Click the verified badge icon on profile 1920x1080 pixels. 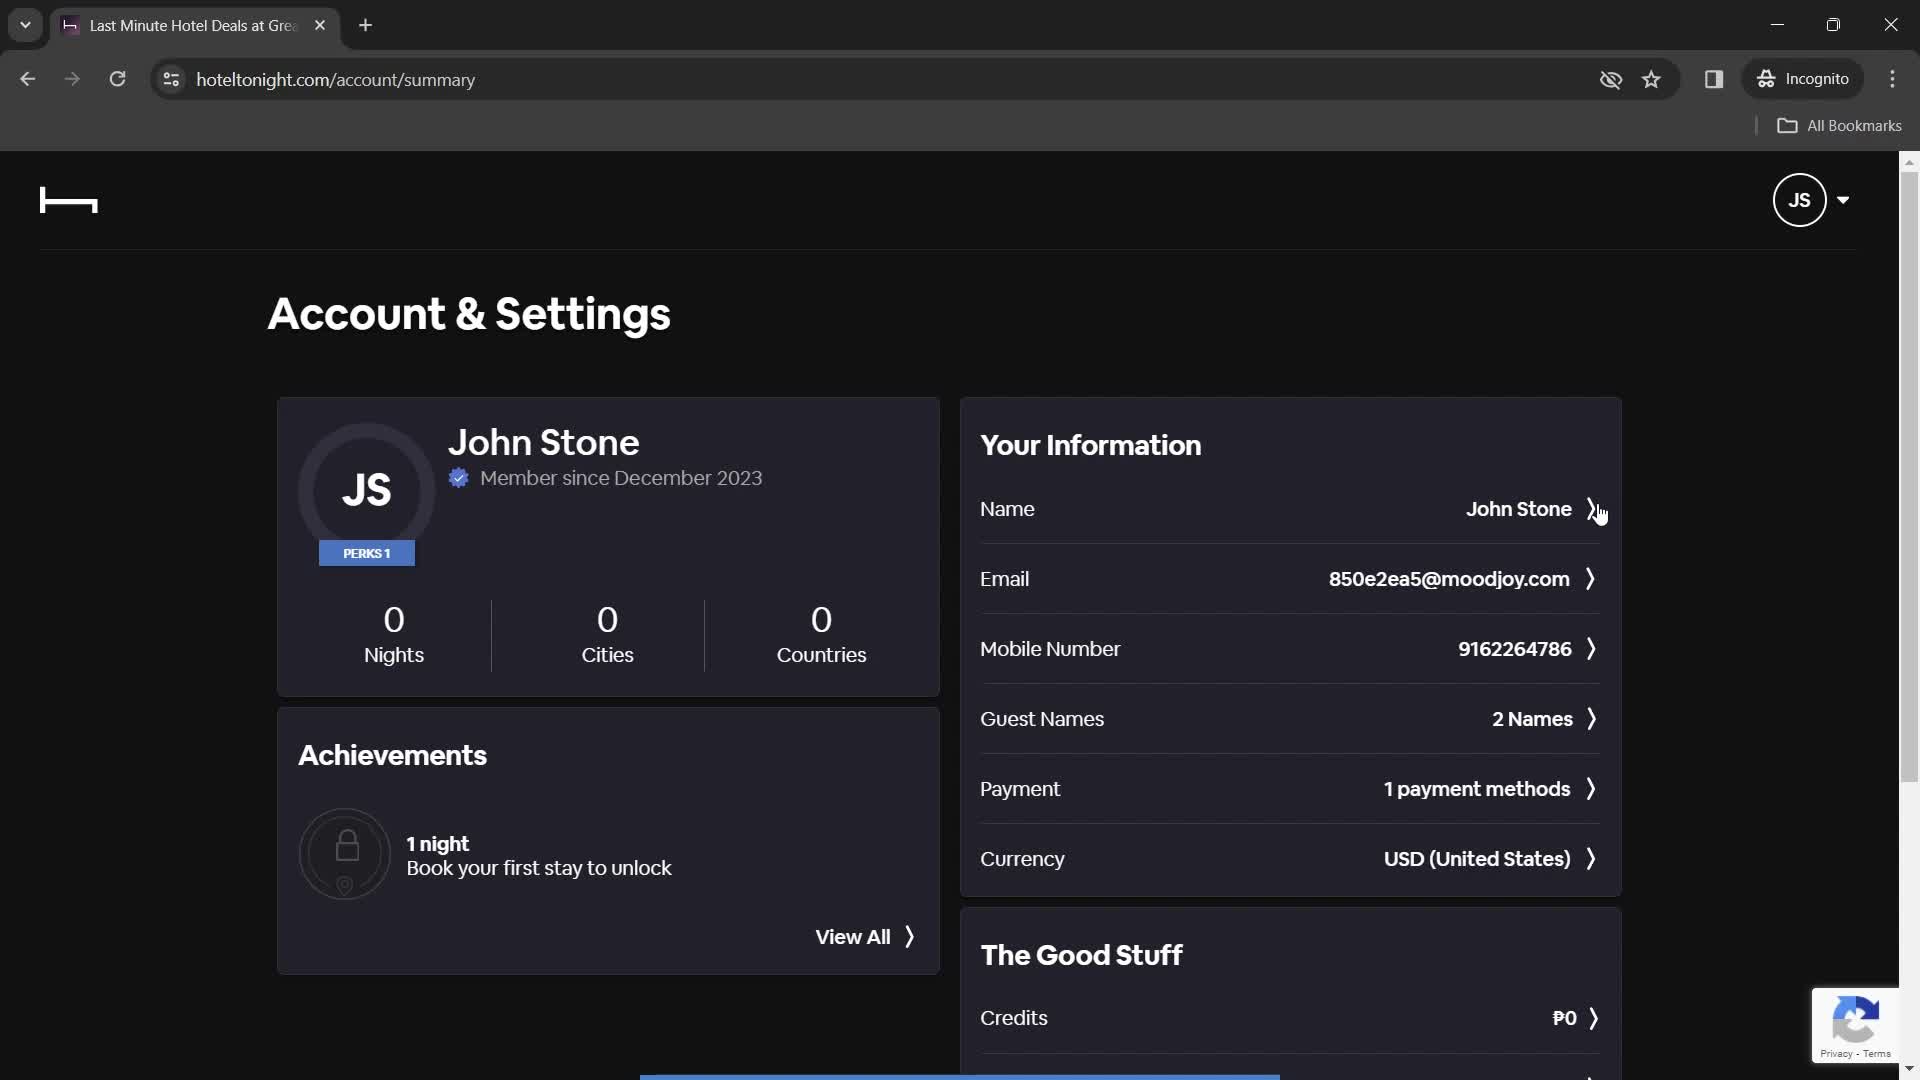[x=460, y=477]
